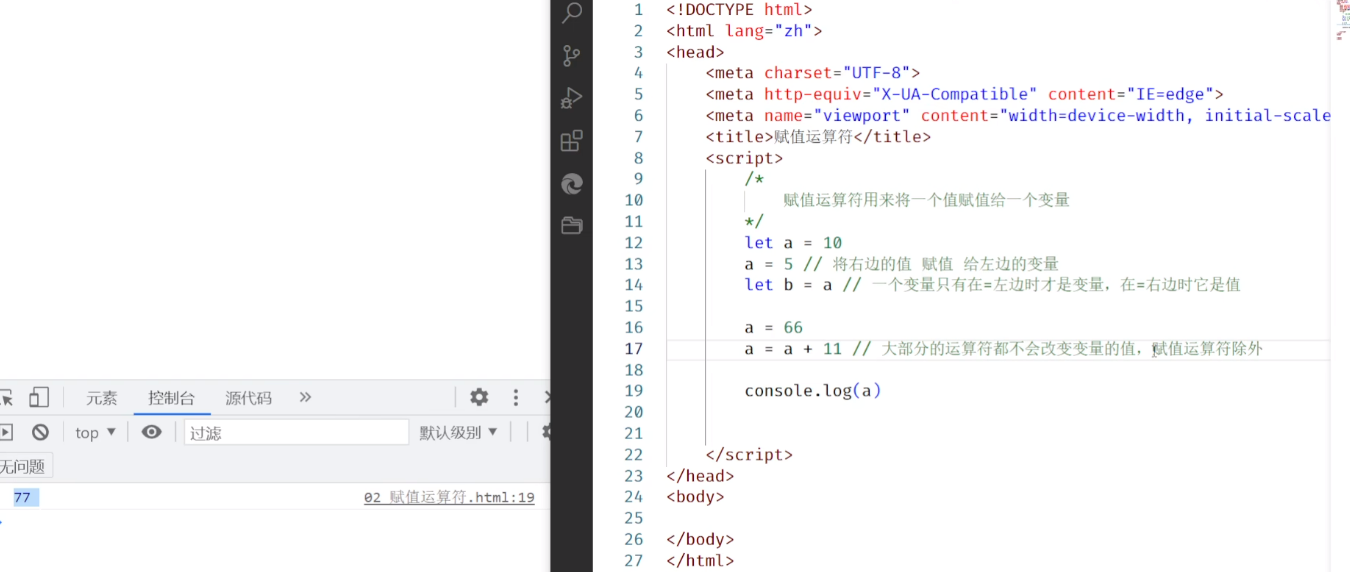The image size is (1350, 572).
Task: Click the closing </html> tag line
Action: click(700, 561)
